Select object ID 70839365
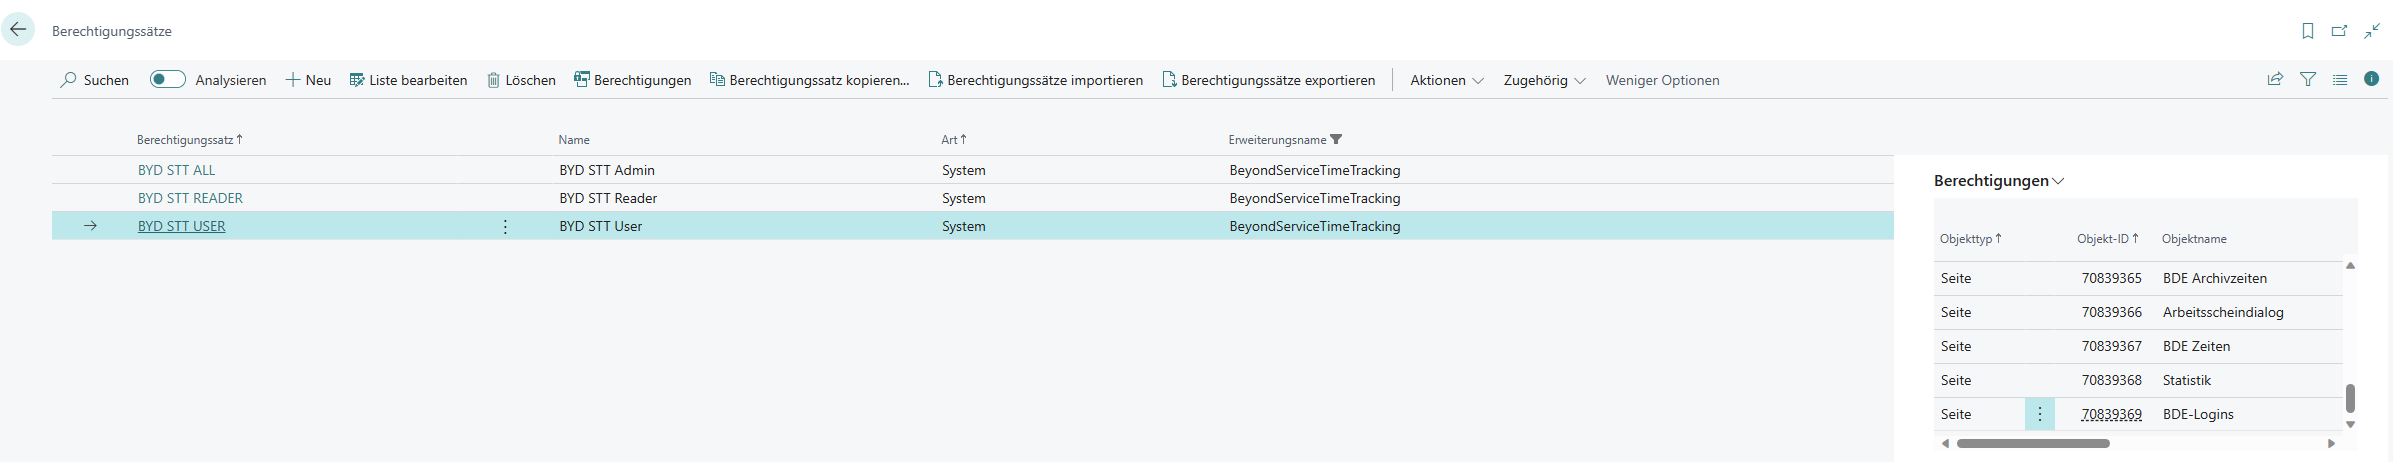2393x462 pixels. (2112, 278)
